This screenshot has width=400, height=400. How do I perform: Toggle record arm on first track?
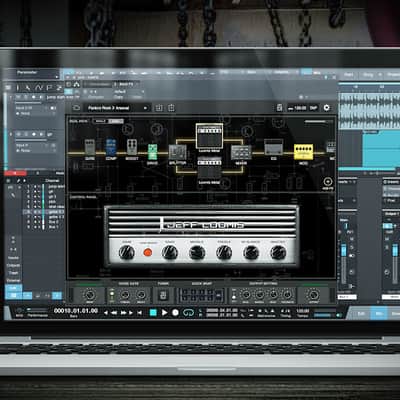tap(34, 97)
